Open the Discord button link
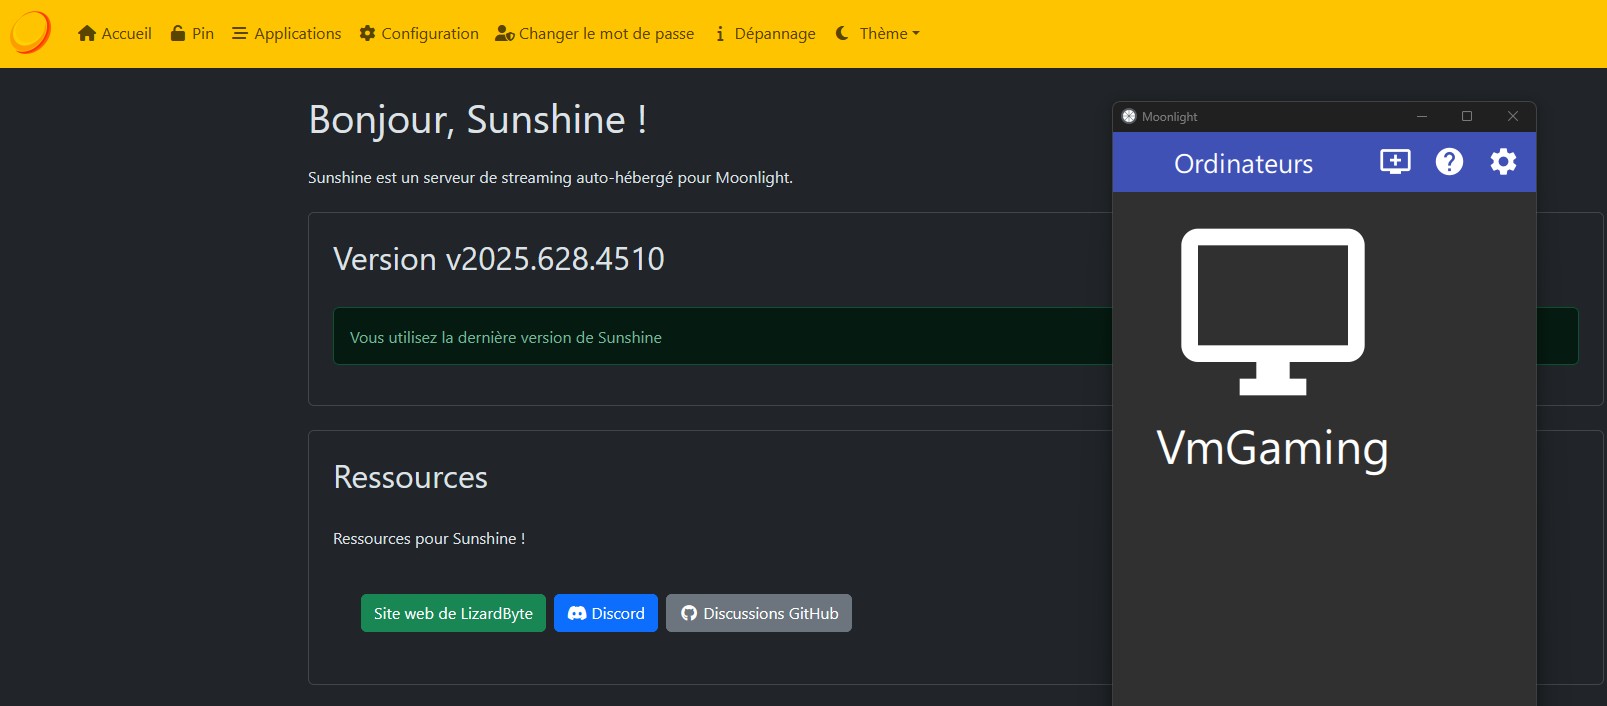 point(606,613)
